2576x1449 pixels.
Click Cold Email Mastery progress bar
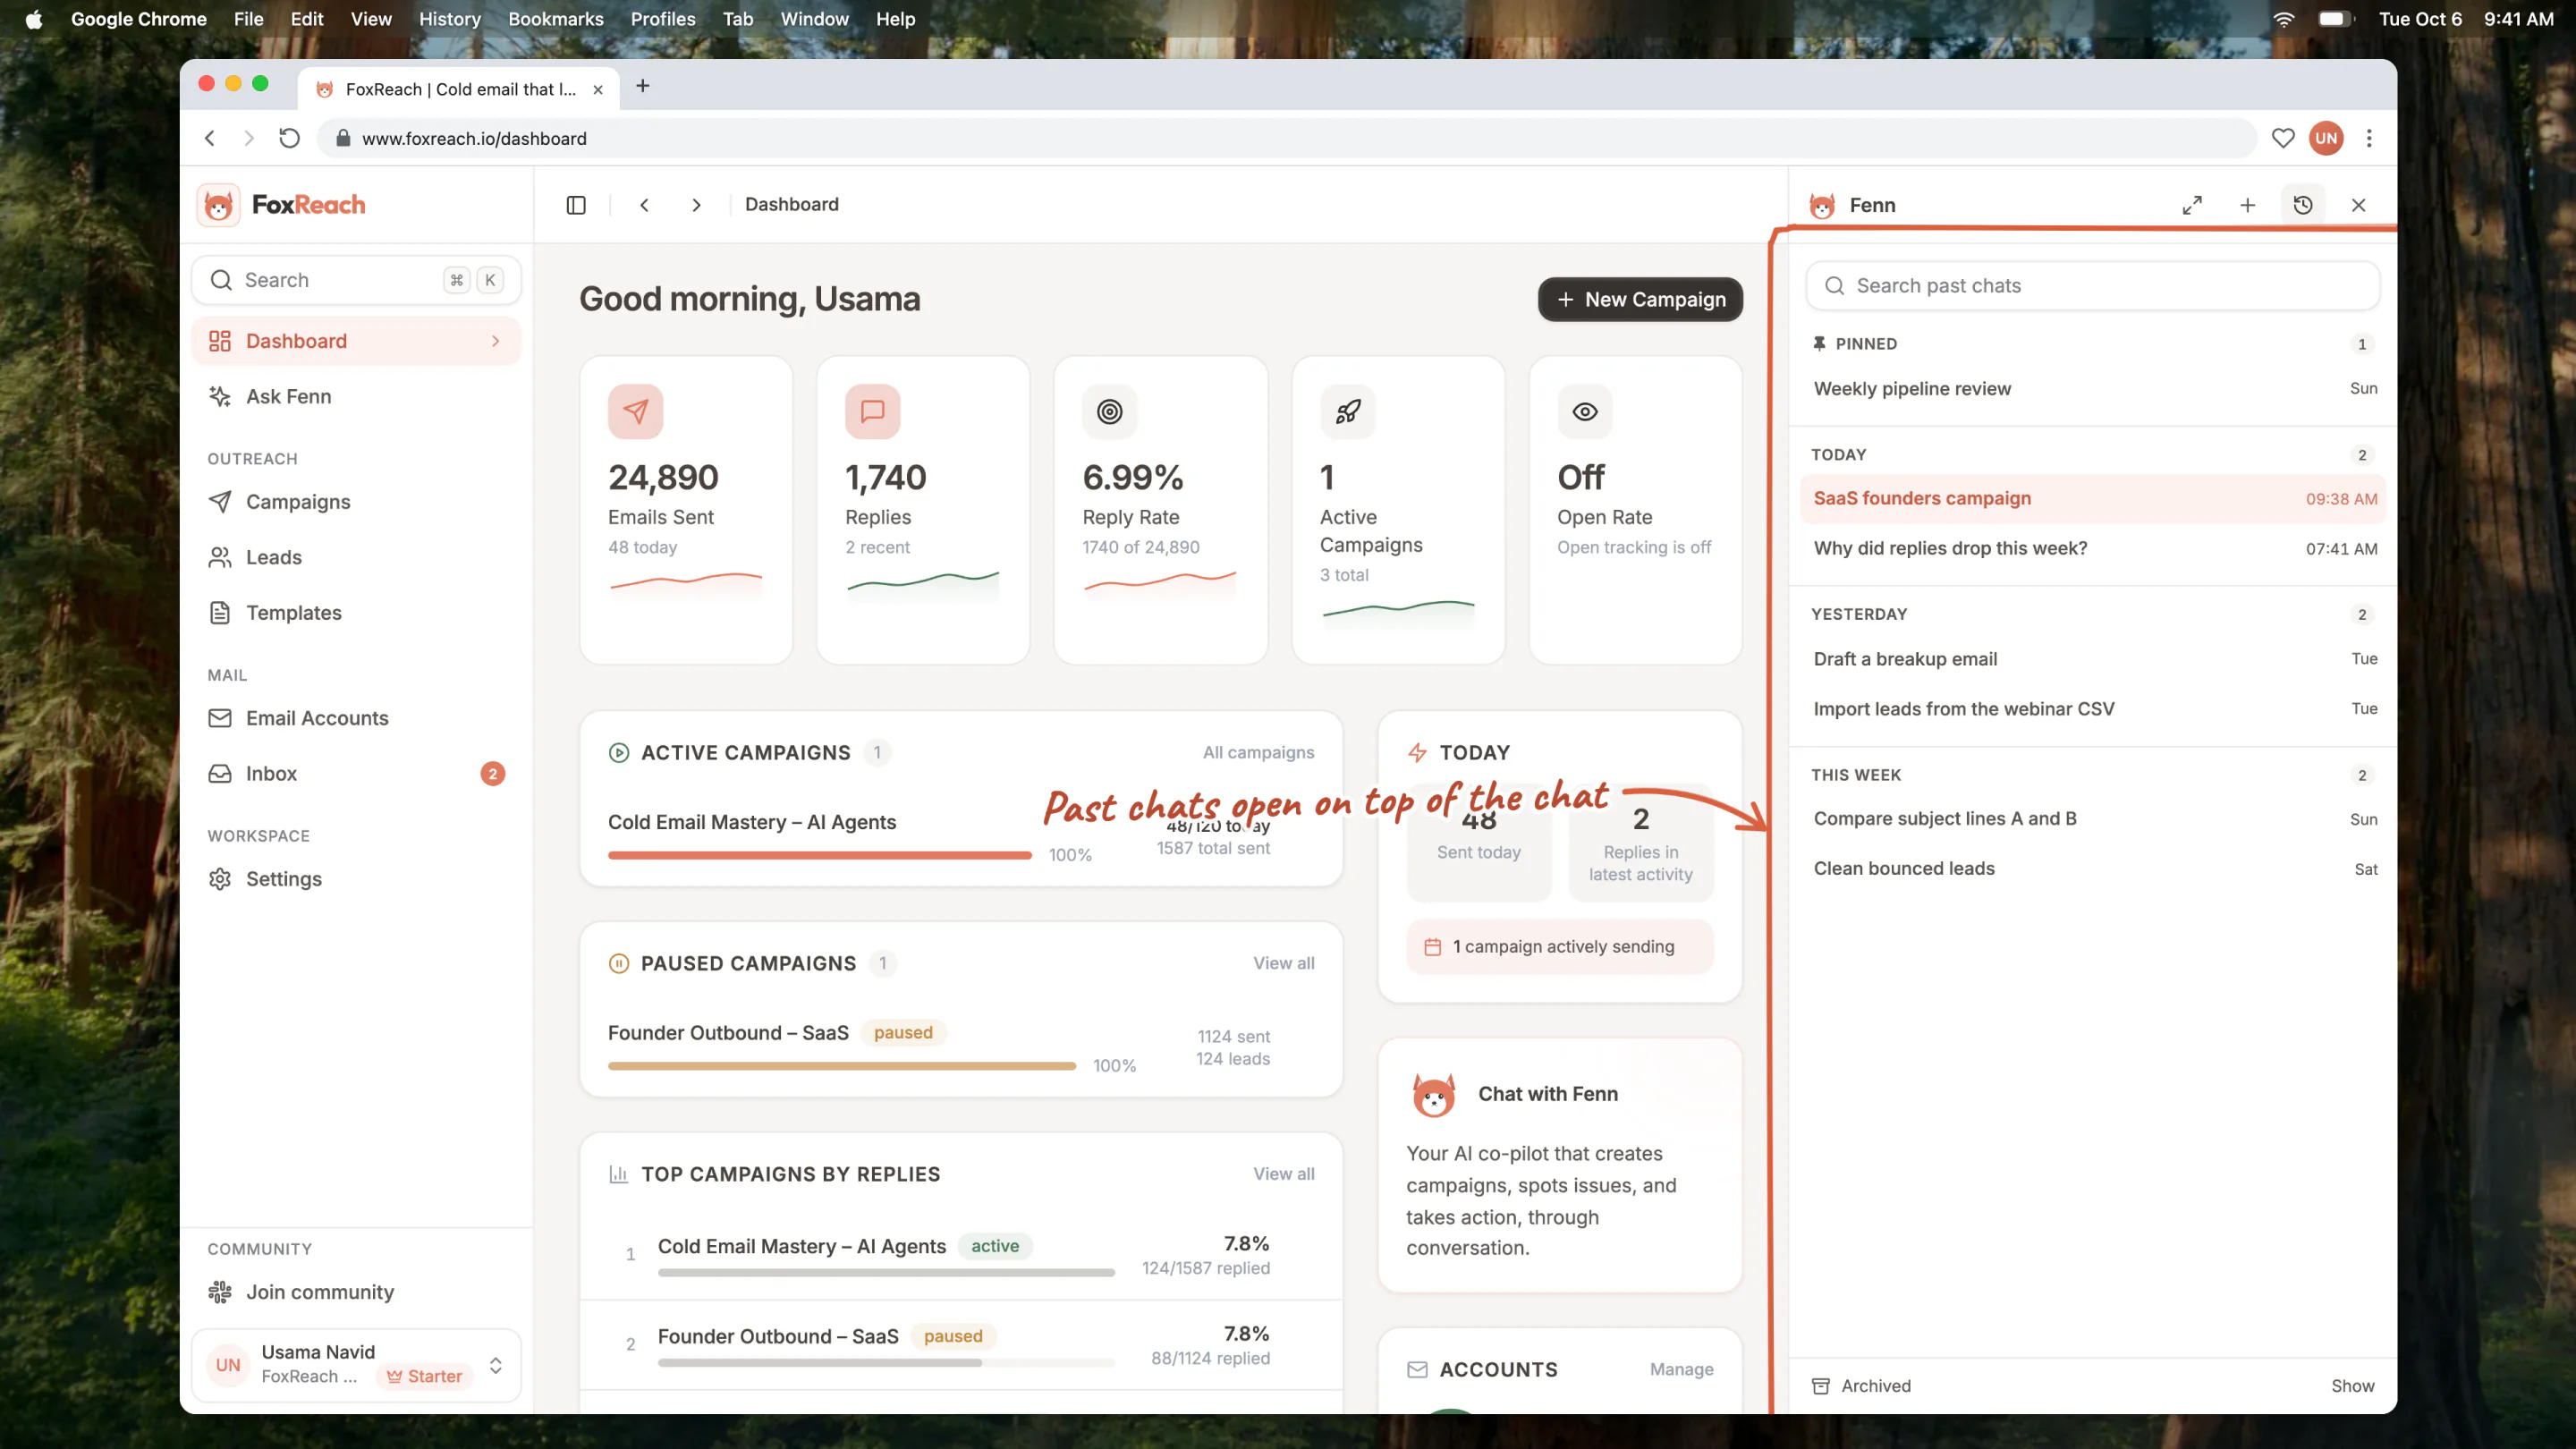point(819,855)
